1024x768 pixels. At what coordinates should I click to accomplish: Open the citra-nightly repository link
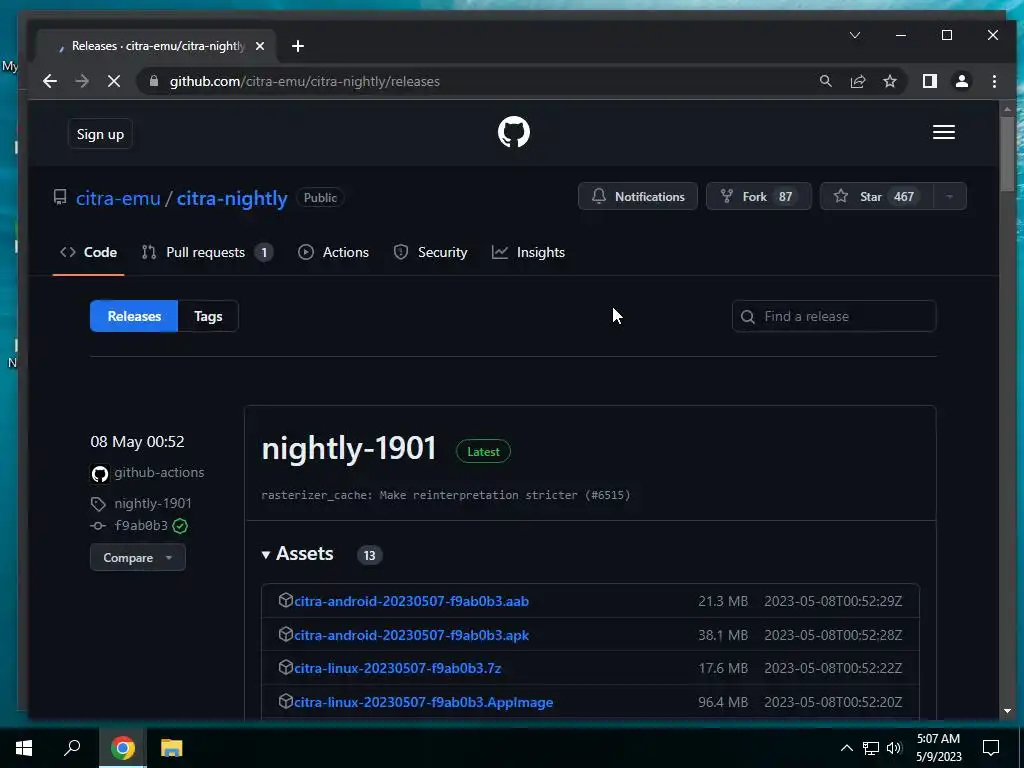(232, 198)
